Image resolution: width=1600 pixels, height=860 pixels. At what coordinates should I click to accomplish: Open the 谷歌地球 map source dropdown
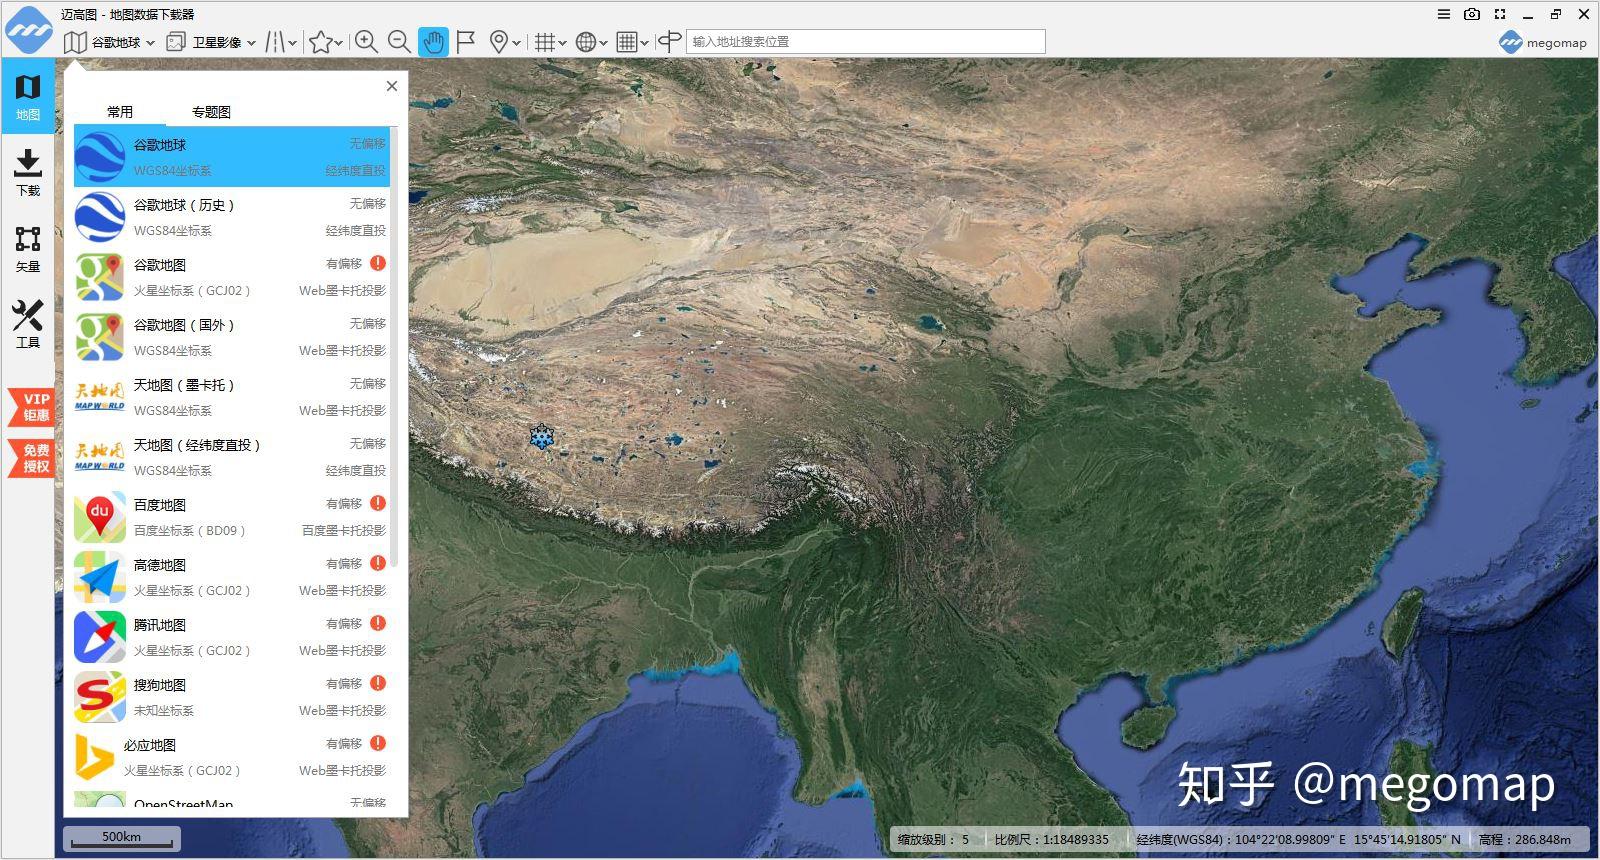click(109, 42)
